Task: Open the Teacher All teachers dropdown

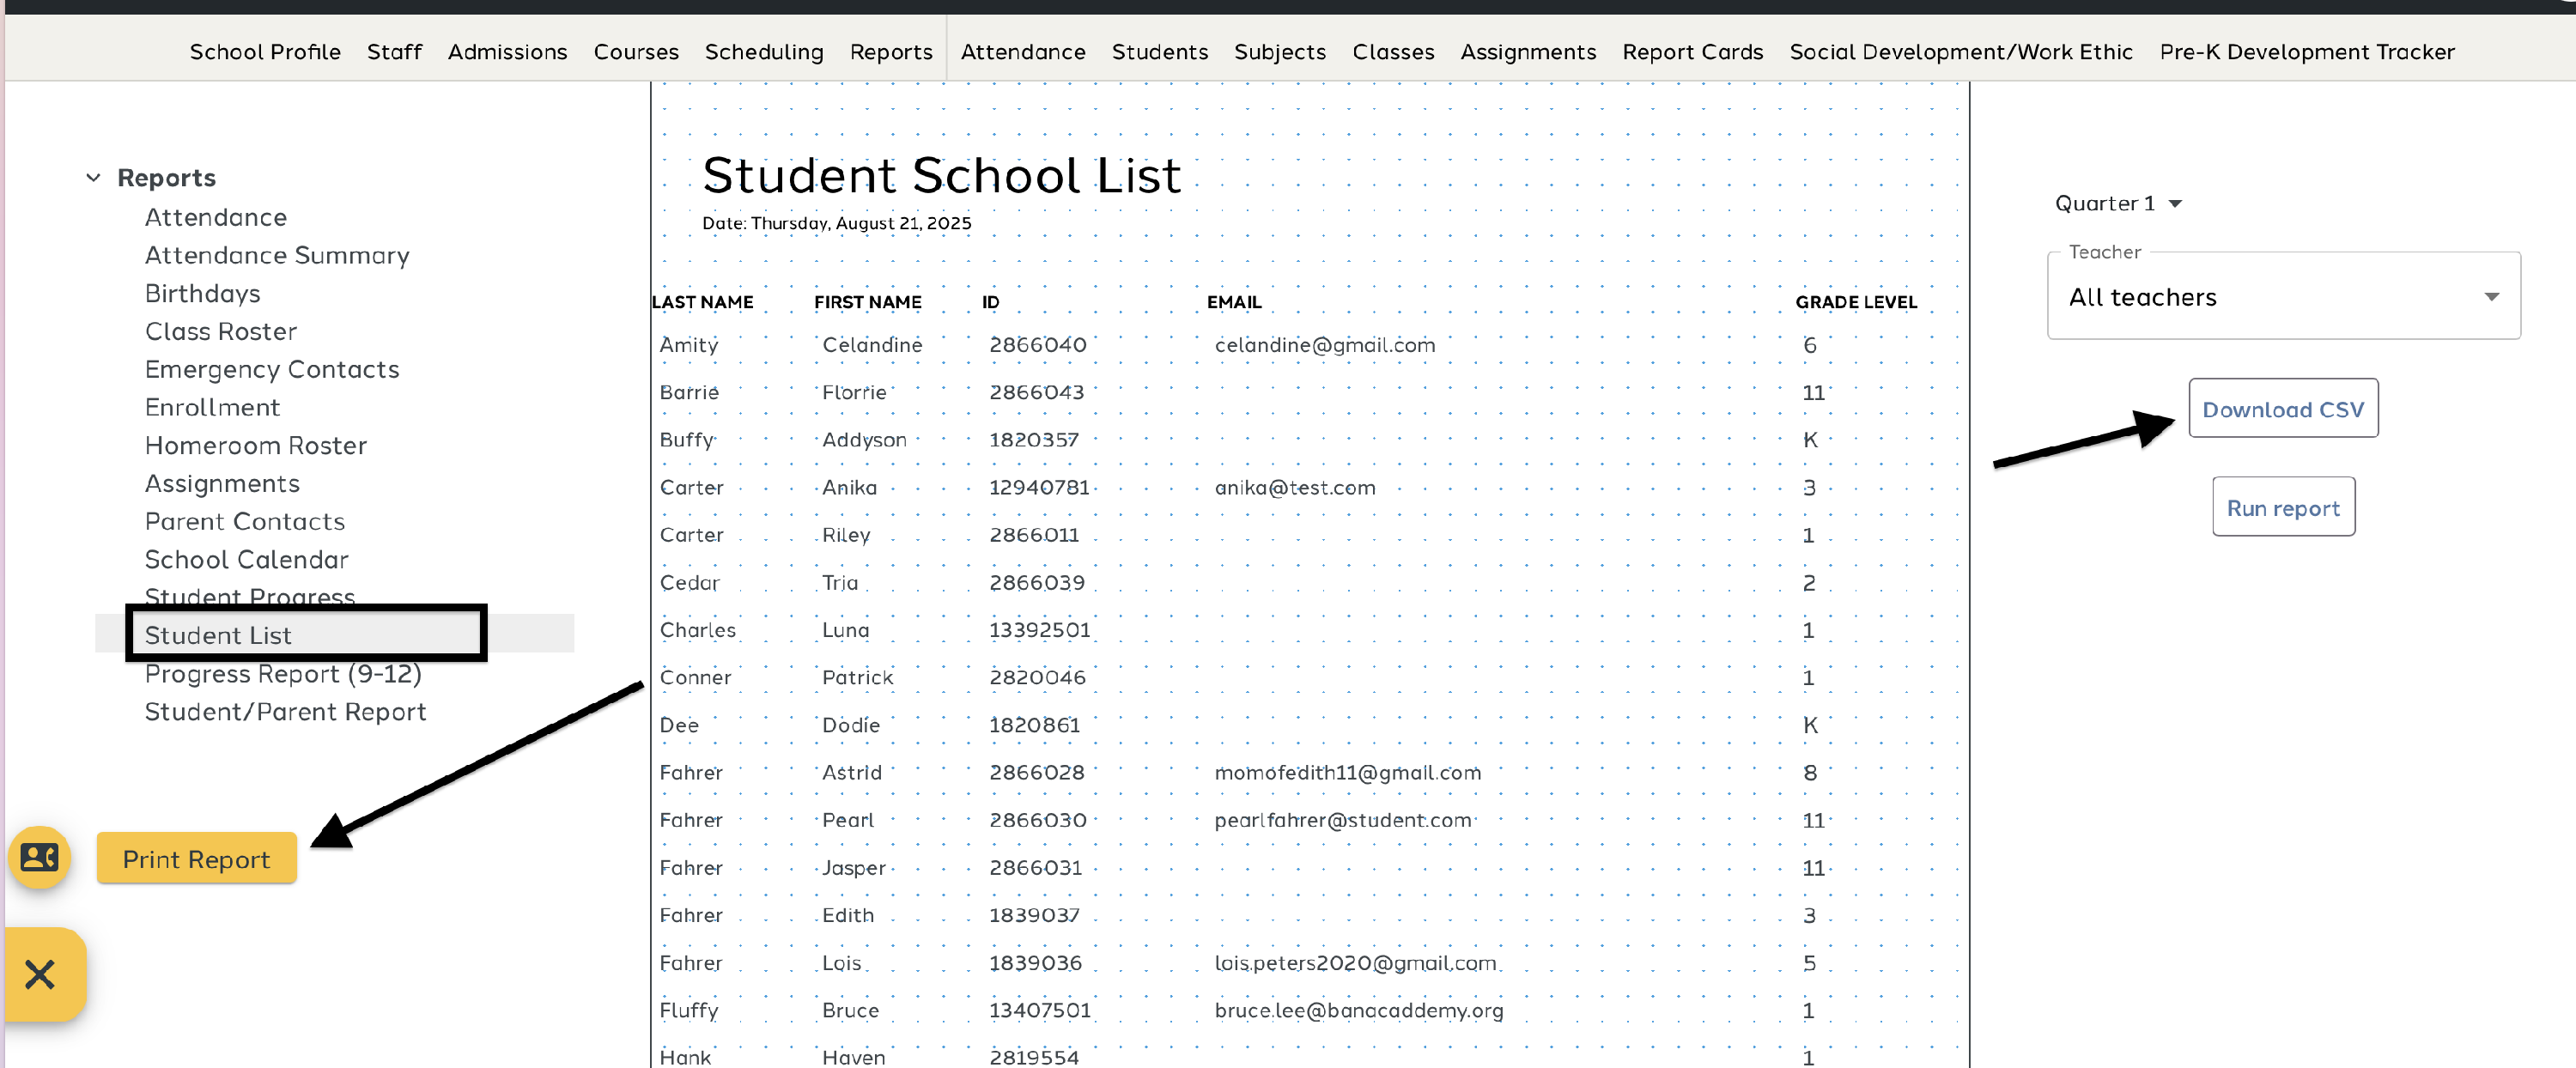Action: pyautogui.click(x=2283, y=296)
